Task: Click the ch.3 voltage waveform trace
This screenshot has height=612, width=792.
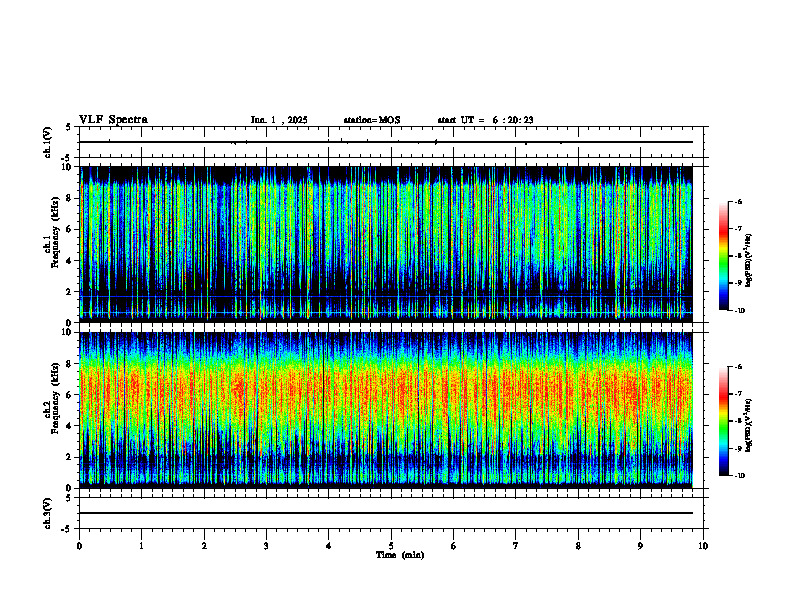Action: [x=386, y=513]
